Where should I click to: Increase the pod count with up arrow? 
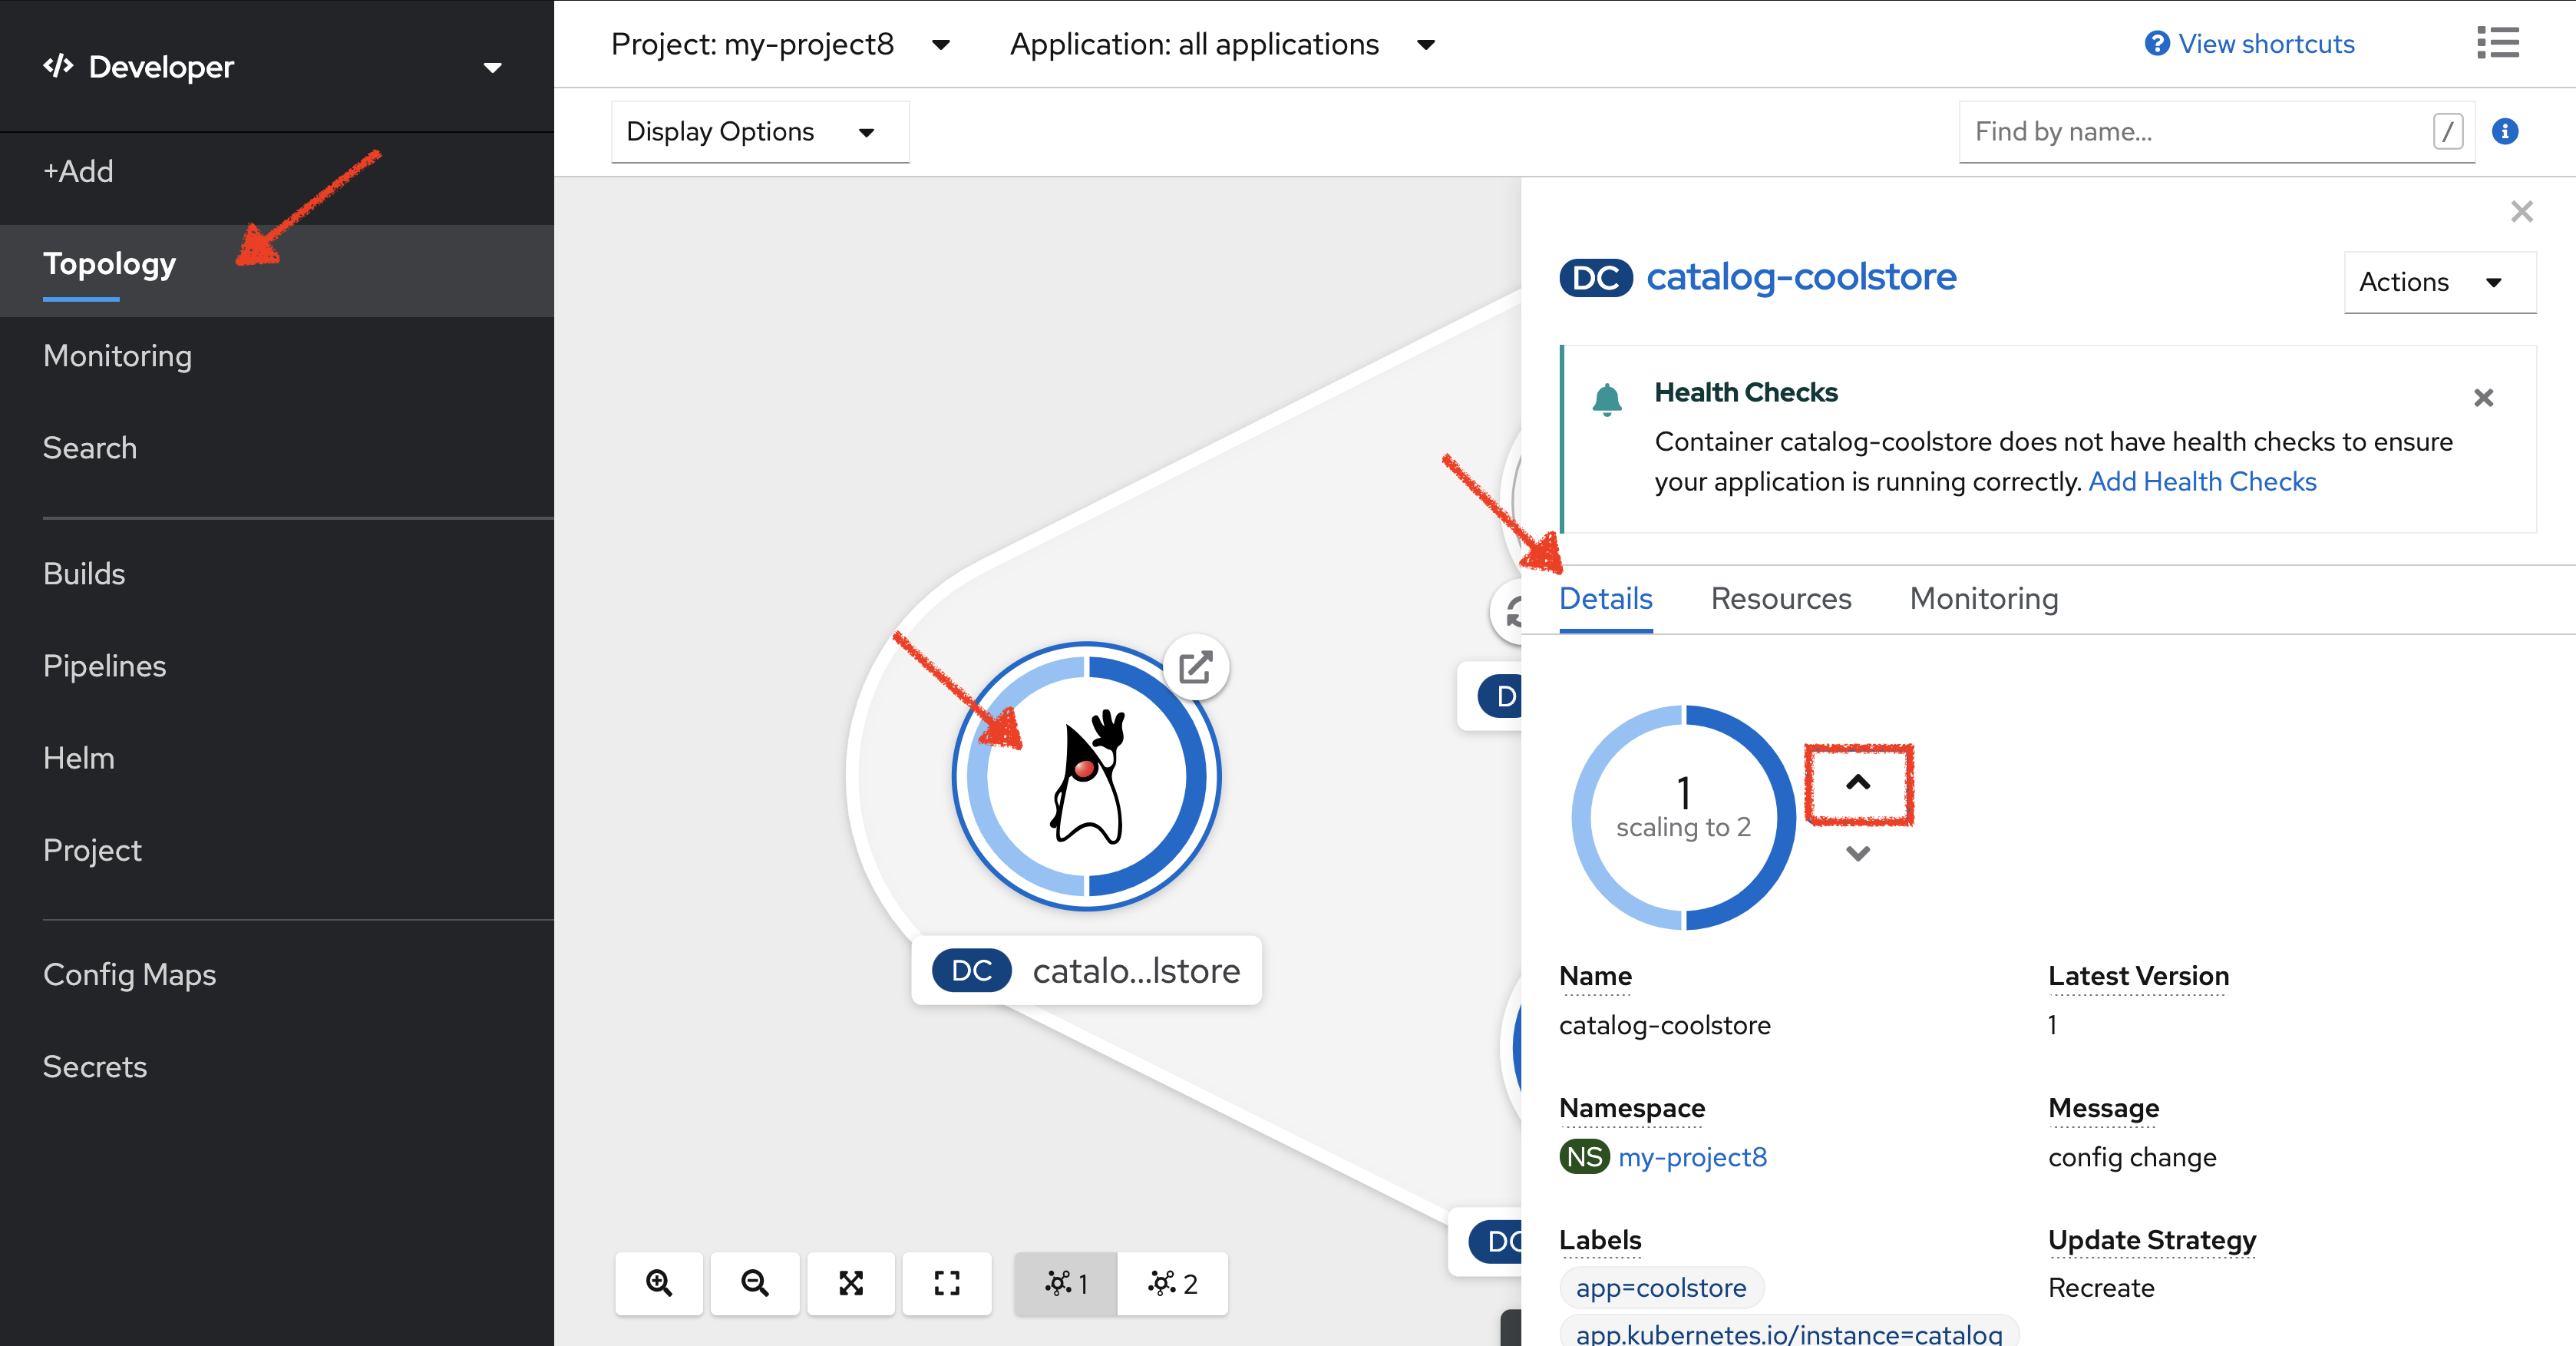(x=1858, y=783)
